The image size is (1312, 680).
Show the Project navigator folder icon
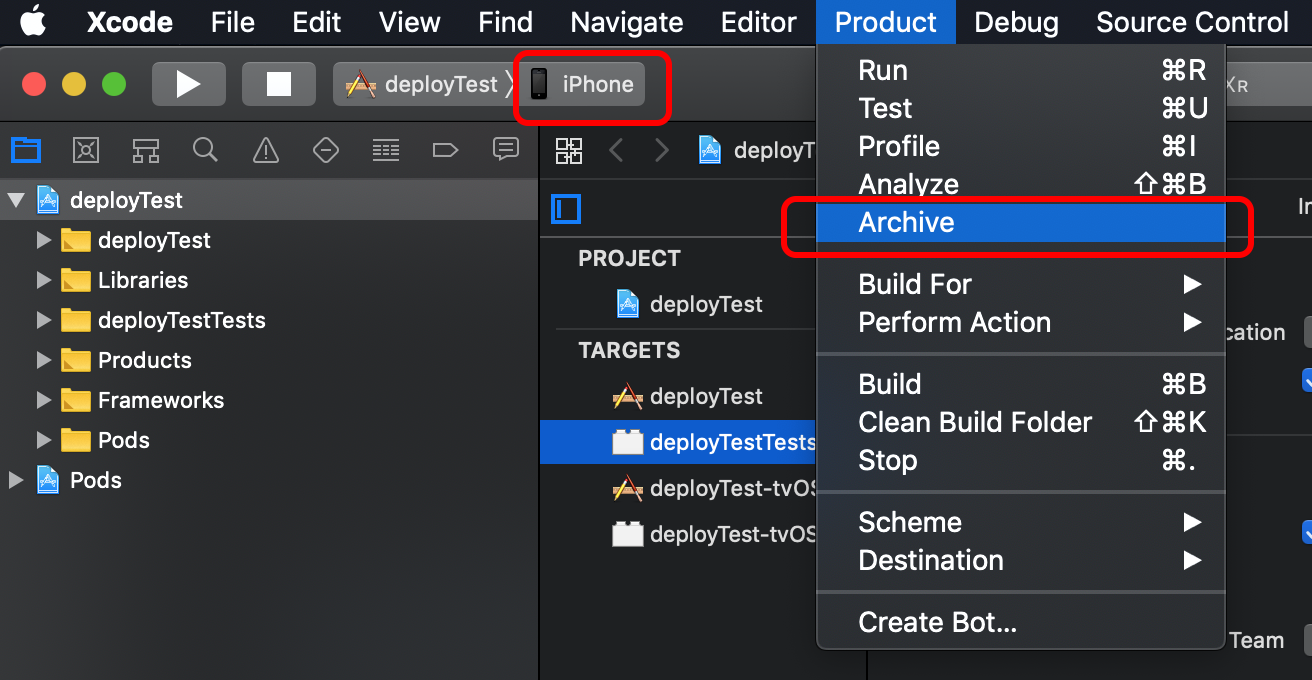[26, 150]
